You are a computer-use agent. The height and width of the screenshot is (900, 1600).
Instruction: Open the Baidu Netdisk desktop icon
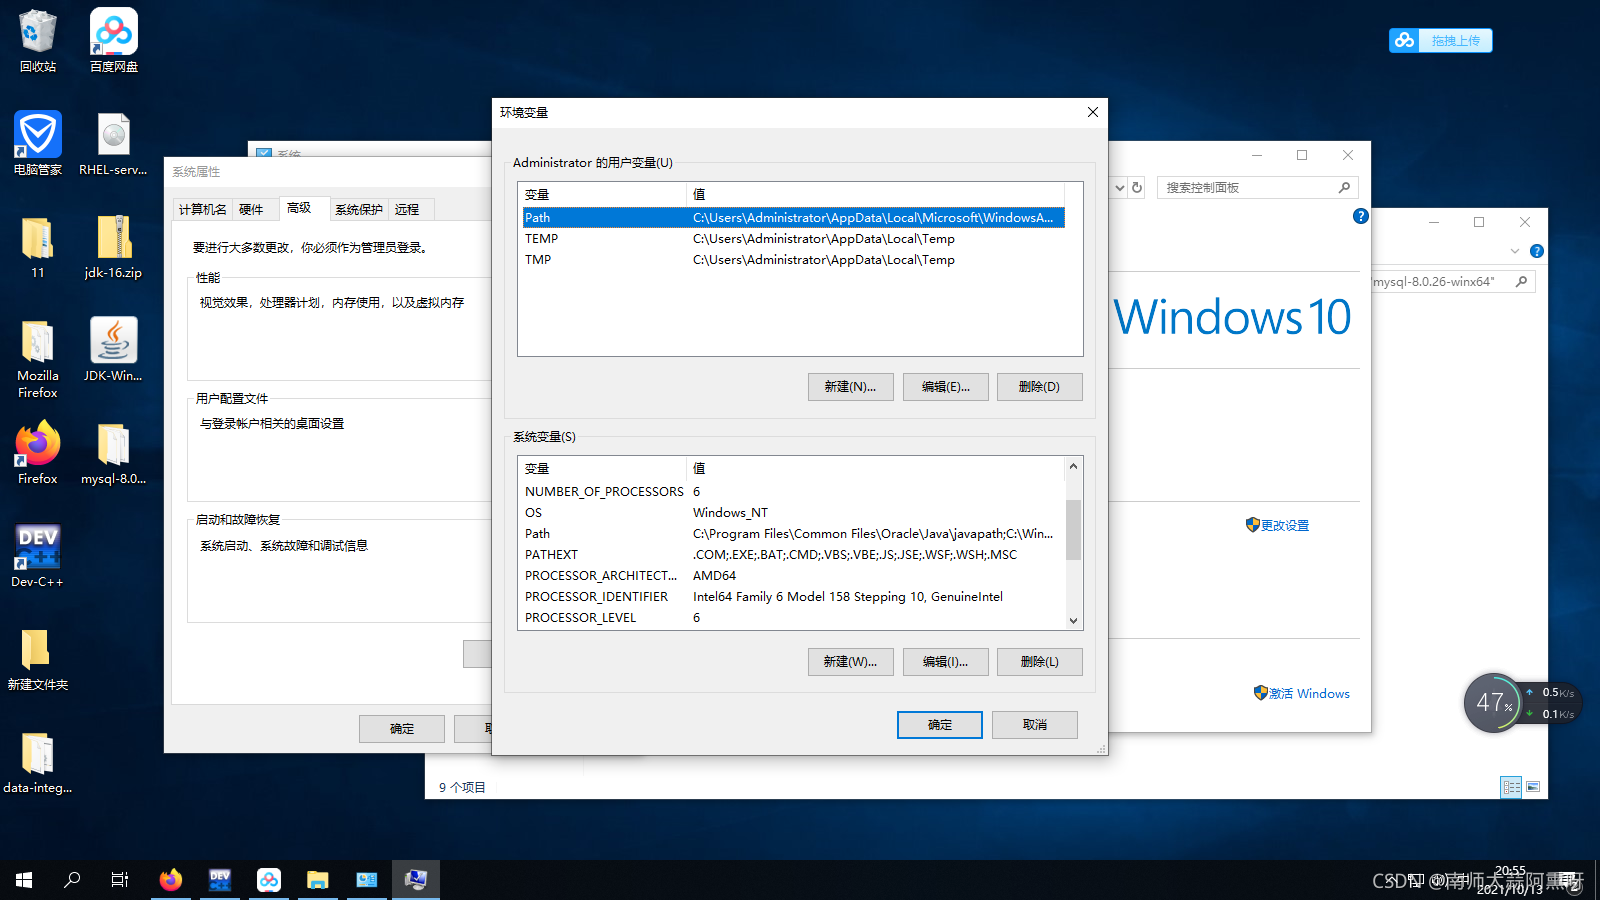click(114, 41)
